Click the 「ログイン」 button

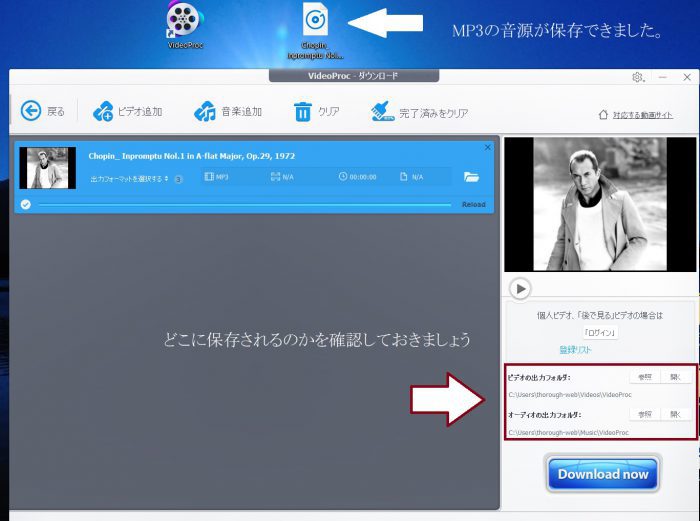[600, 333]
